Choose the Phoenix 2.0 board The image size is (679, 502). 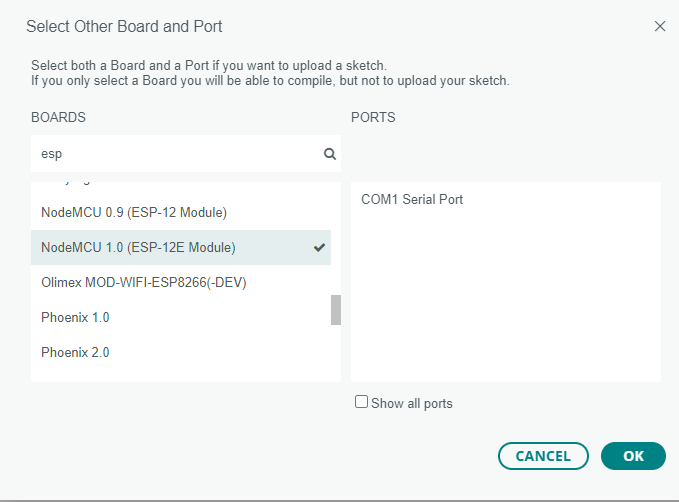(x=75, y=352)
